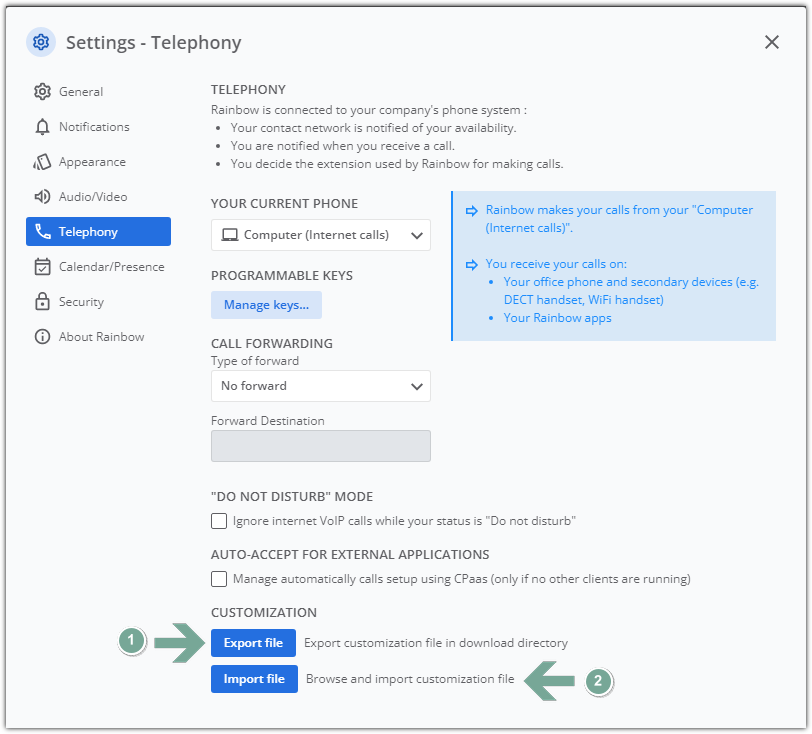Tick the CPaas auto-accept calls checkbox

(219, 579)
